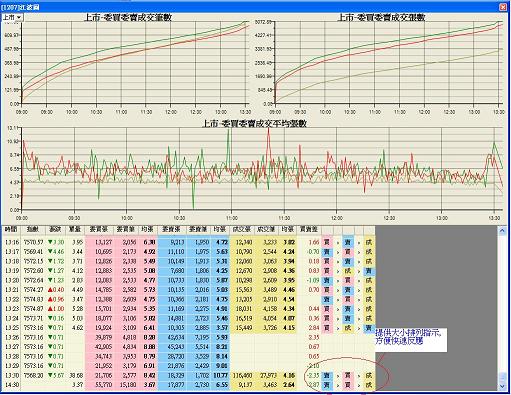
Task: Select the 14:30 table row time cell
Action: click(x=11, y=385)
